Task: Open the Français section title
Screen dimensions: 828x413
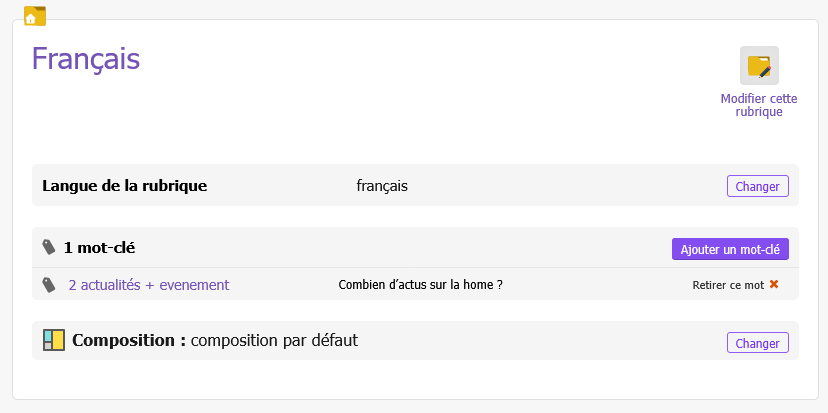Action: pyautogui.click(x=86, y=59)
